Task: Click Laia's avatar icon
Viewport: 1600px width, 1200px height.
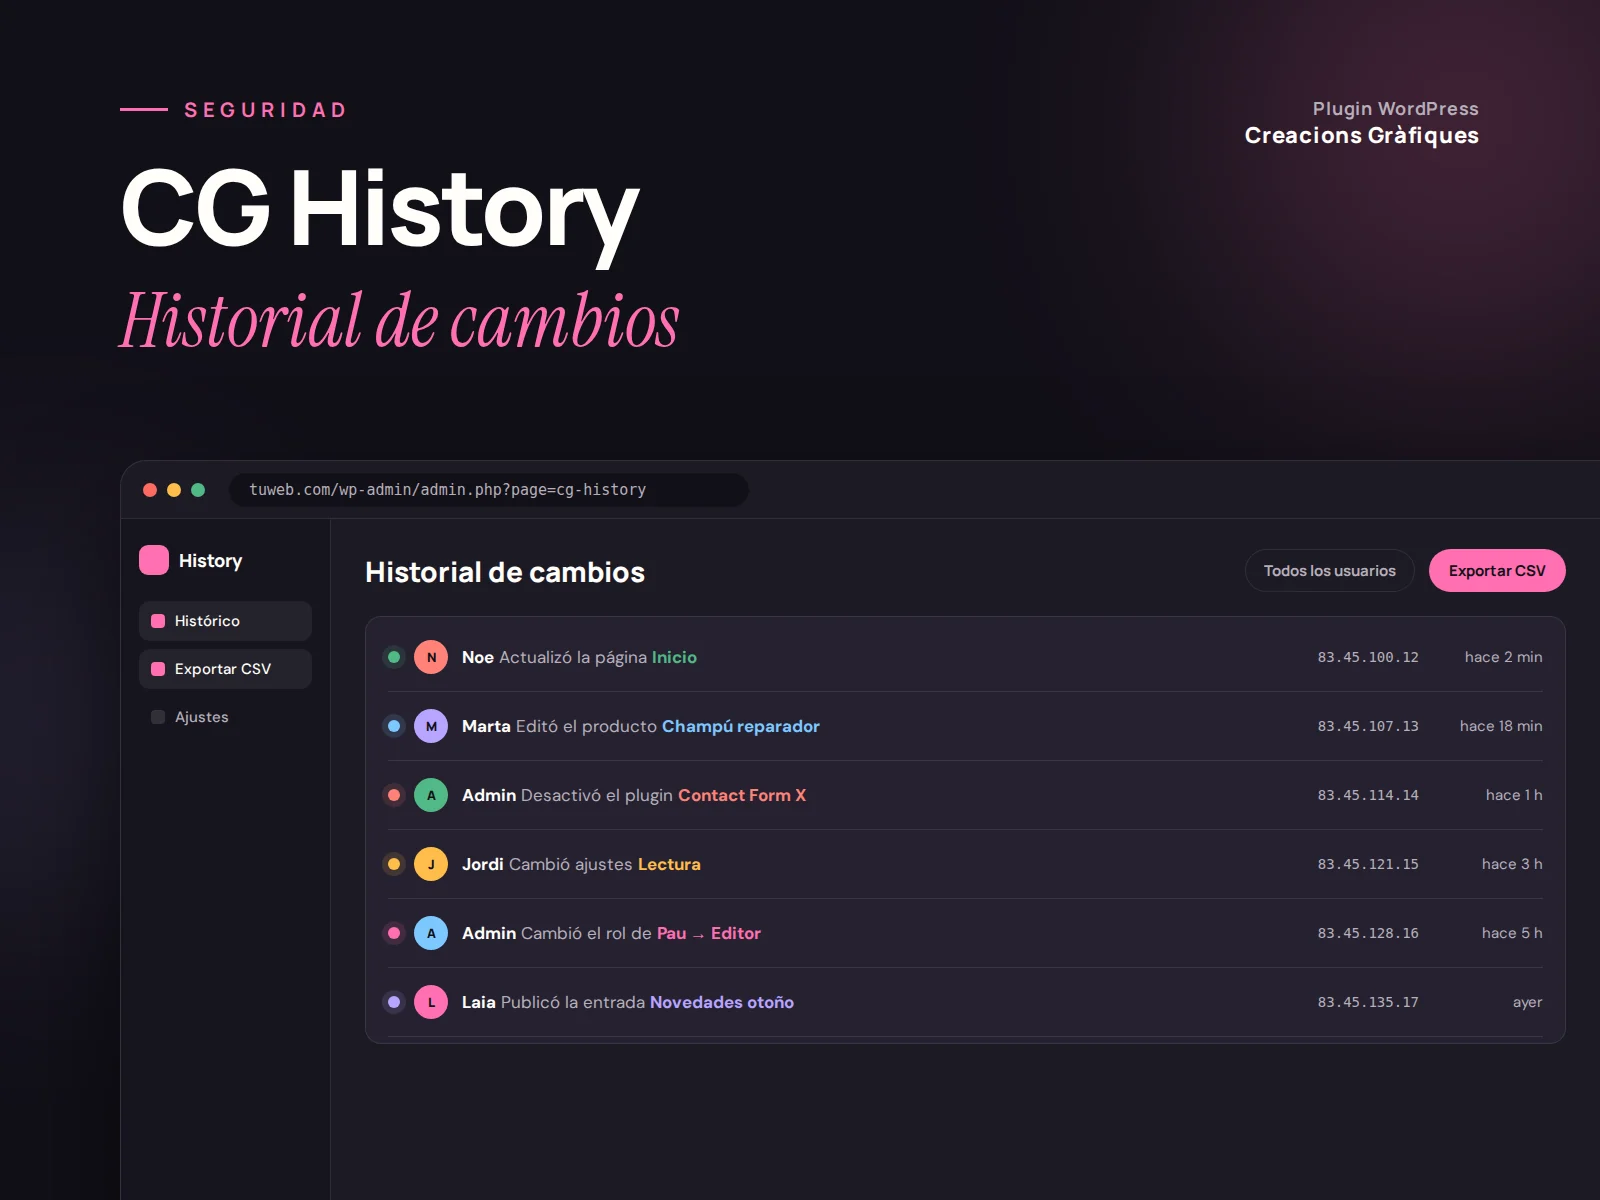Action: click(x=431, y=1002)
